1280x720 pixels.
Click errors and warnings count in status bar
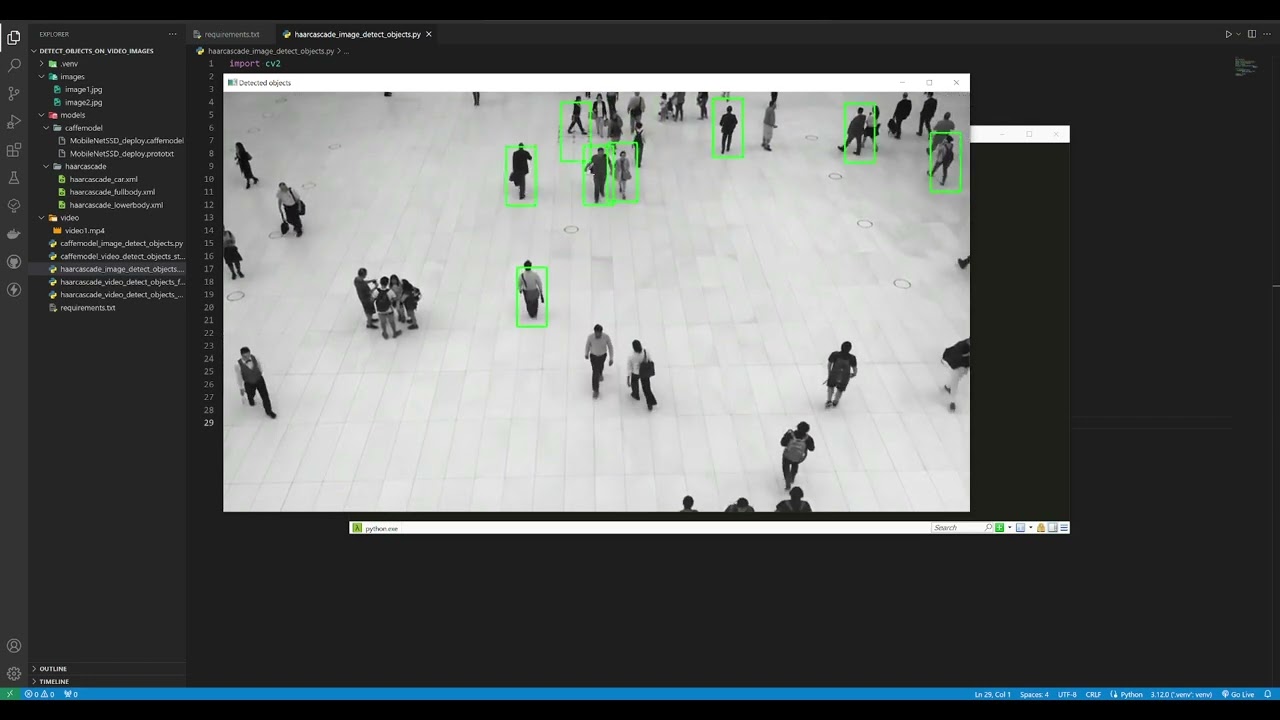pos(41,694)
